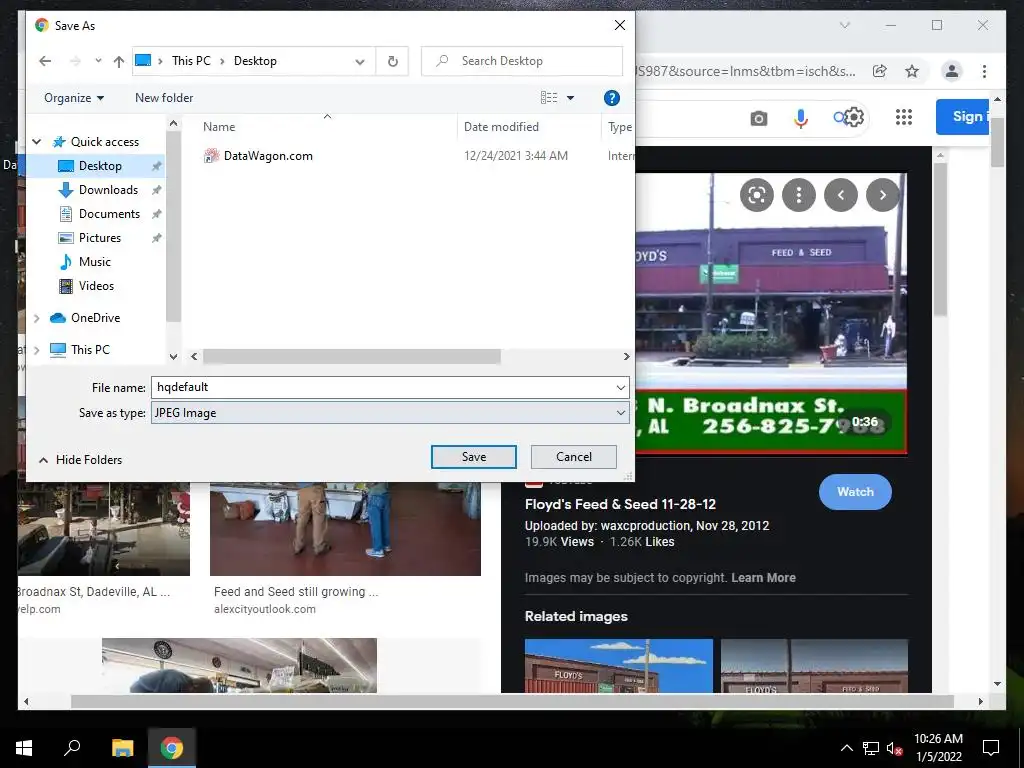This screenshot has height=768, width=1024.
Task: Open Learn More copyright link
Action: 763,578
